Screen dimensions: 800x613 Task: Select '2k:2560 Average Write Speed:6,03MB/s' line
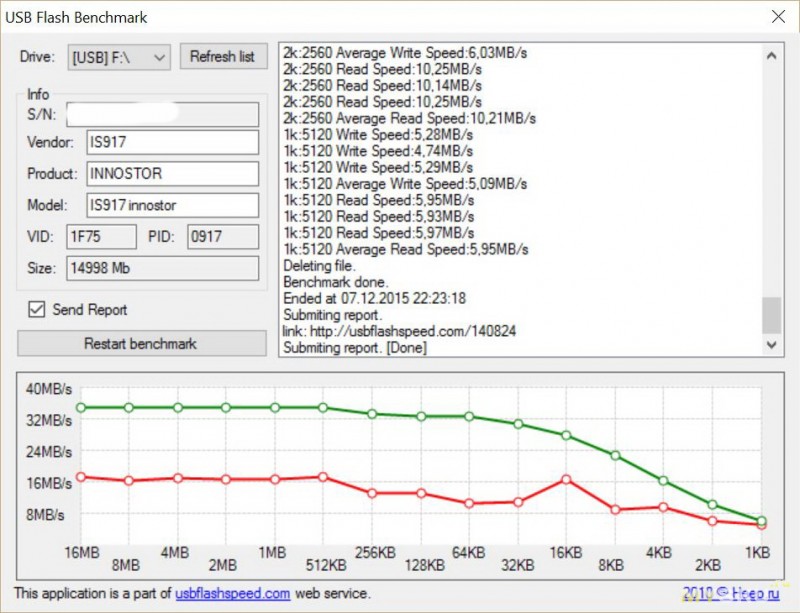405,53
